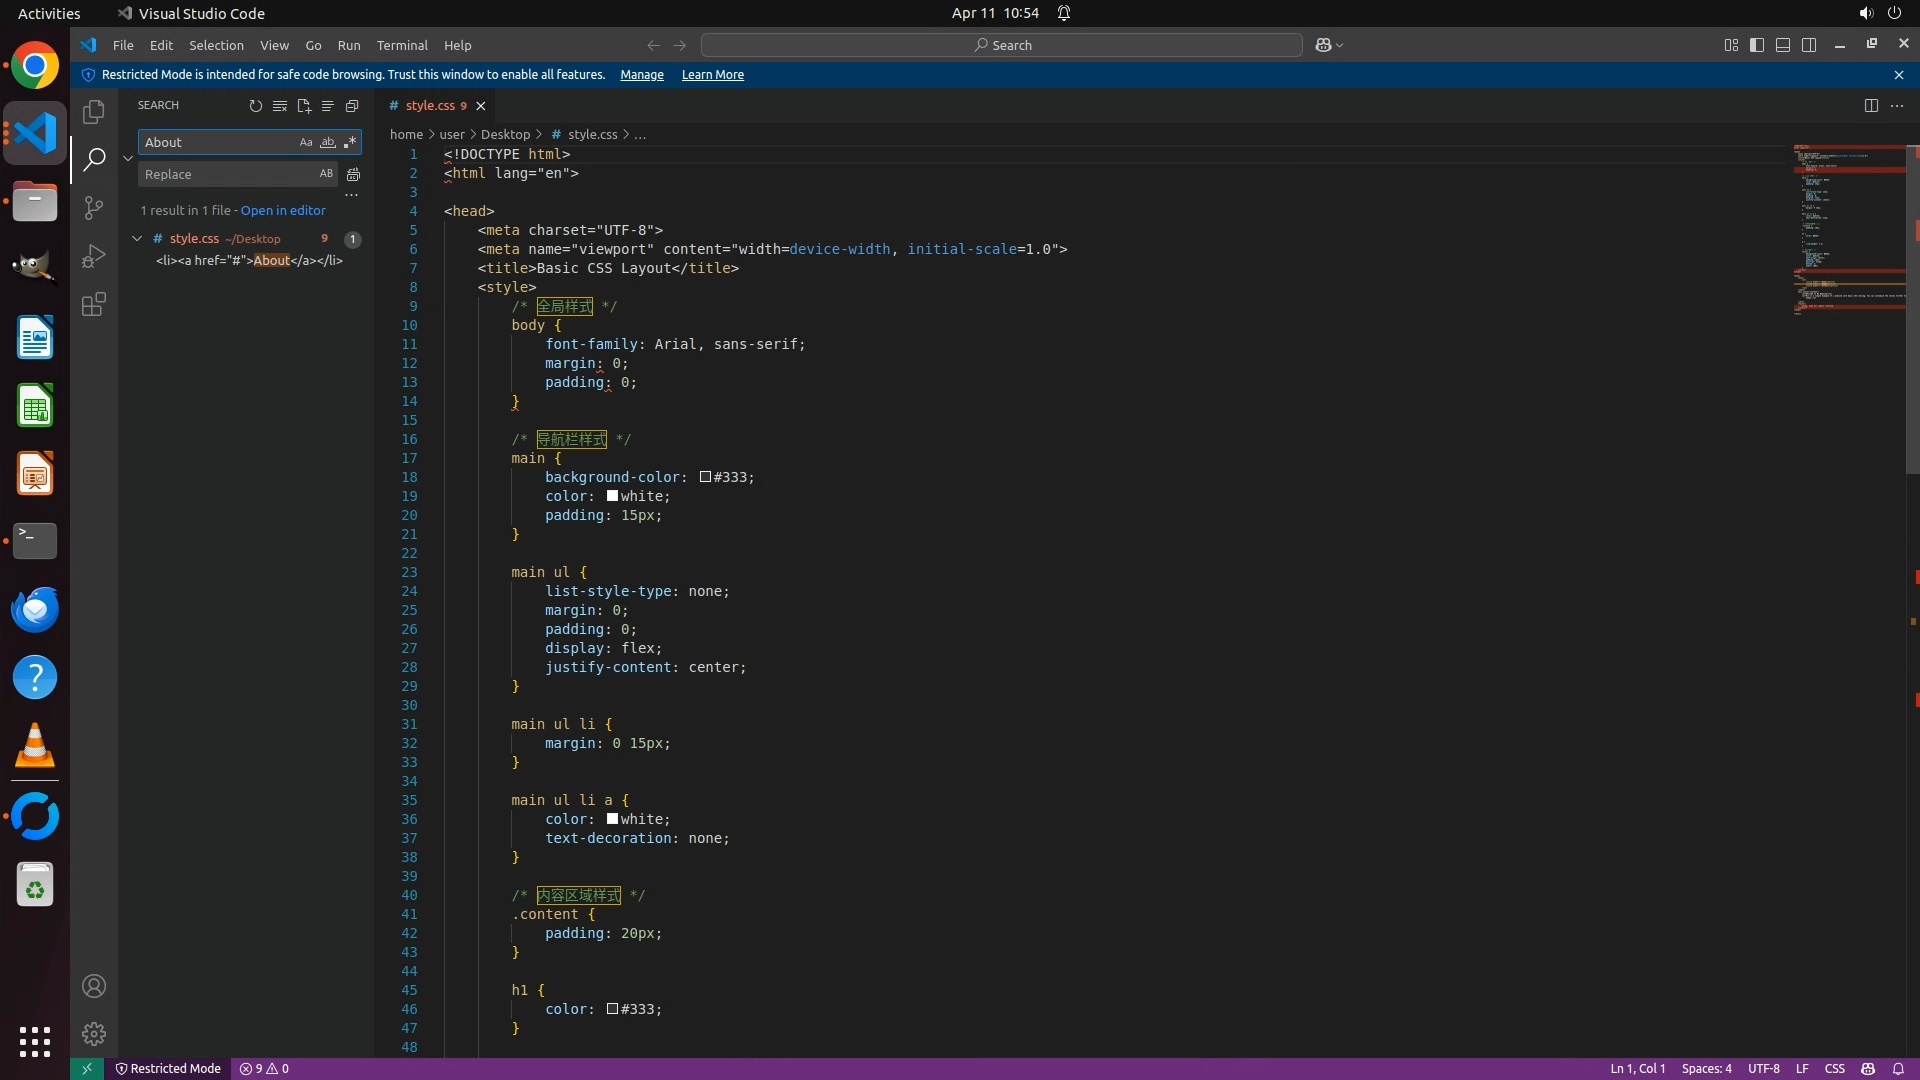Toggle Match Case in search box
This screenshot has height=1080, width=1920.
(306, 143)
